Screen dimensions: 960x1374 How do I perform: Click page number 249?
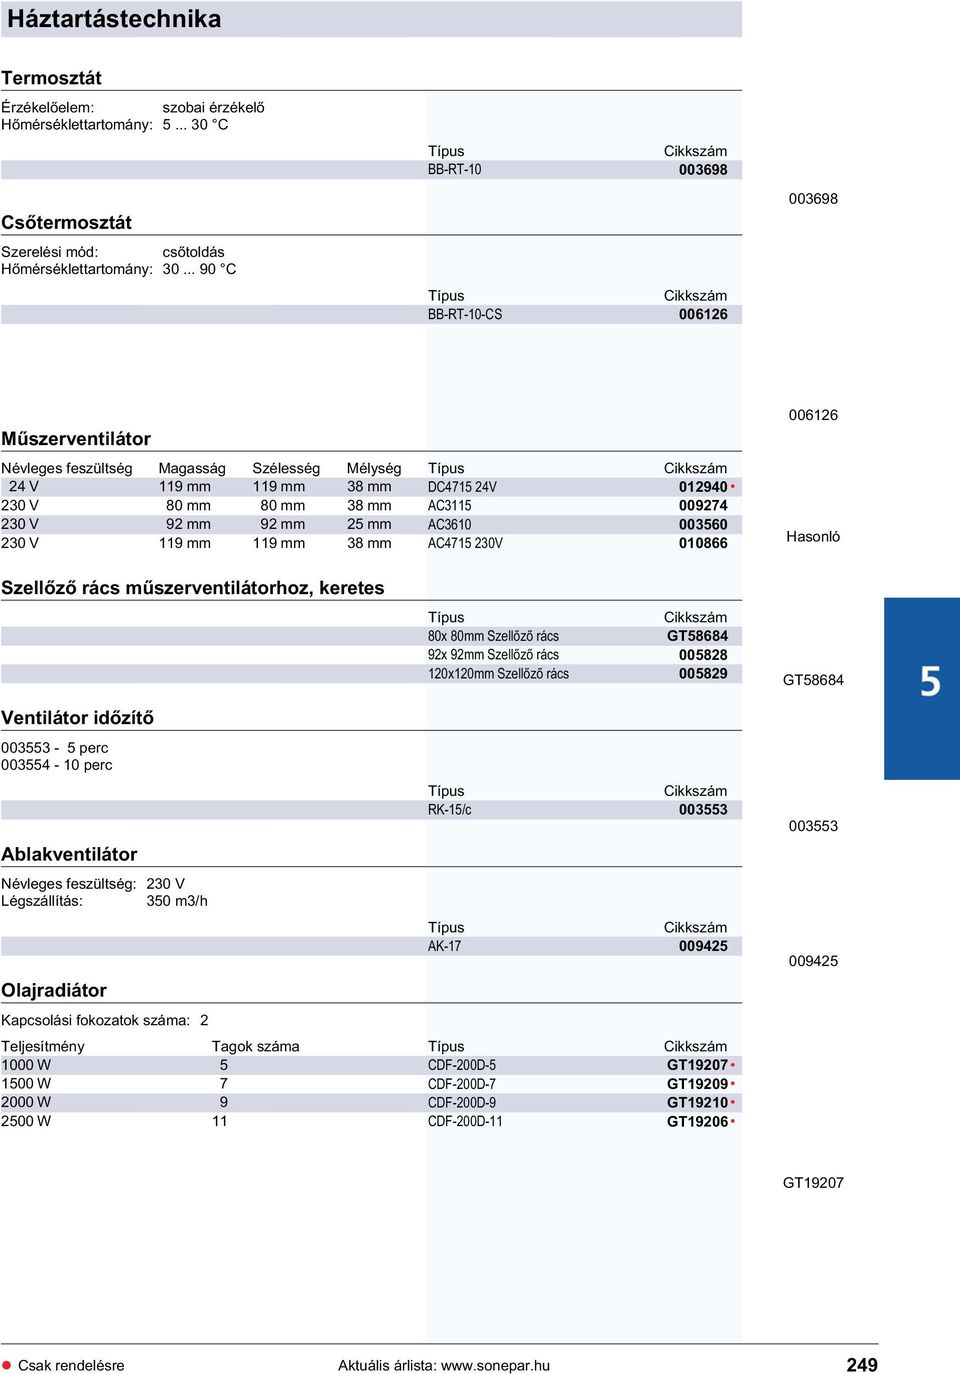coord(862,1365)
